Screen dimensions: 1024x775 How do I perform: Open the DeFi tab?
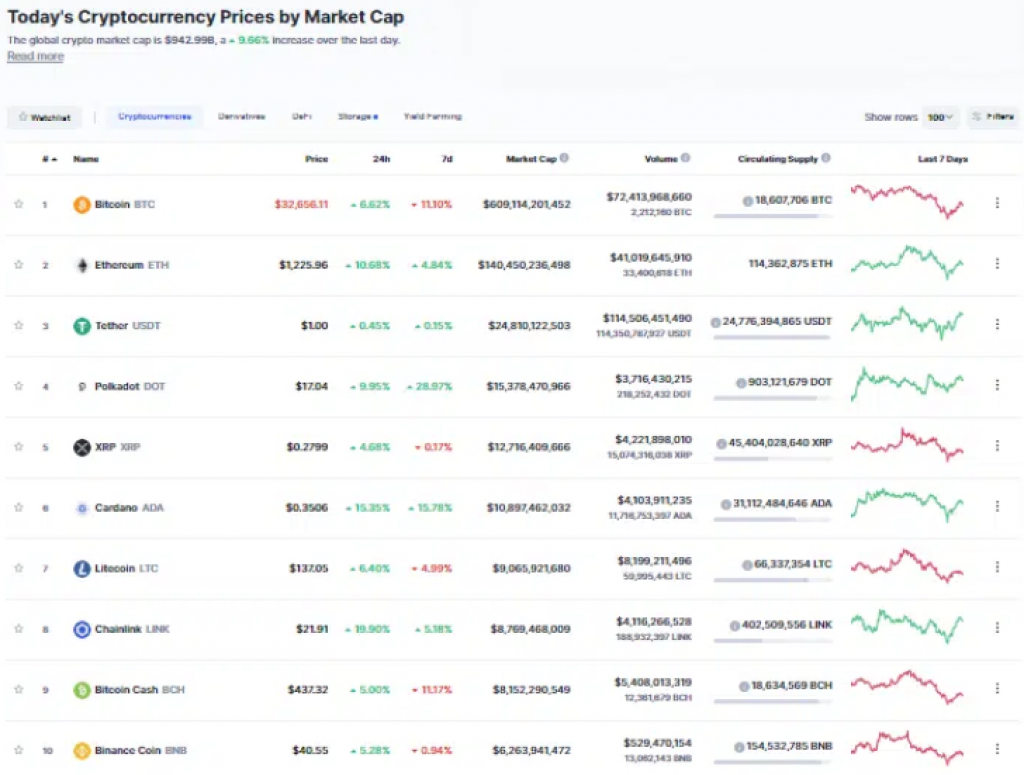(x=302, y=116)
